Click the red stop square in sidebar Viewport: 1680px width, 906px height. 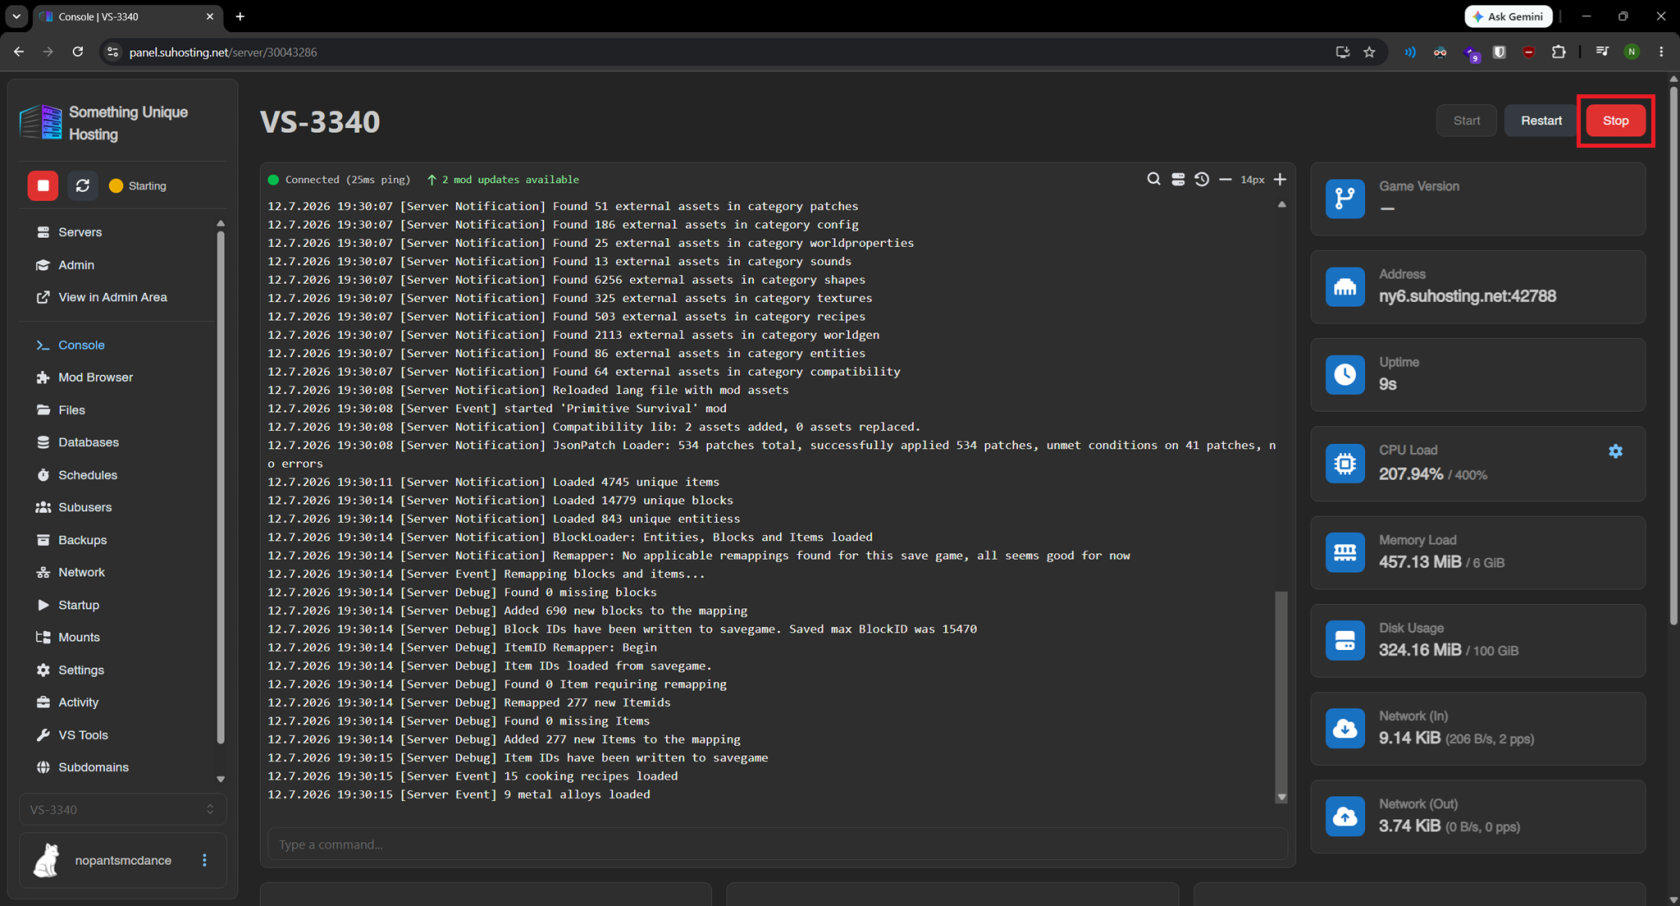point(43,186)
